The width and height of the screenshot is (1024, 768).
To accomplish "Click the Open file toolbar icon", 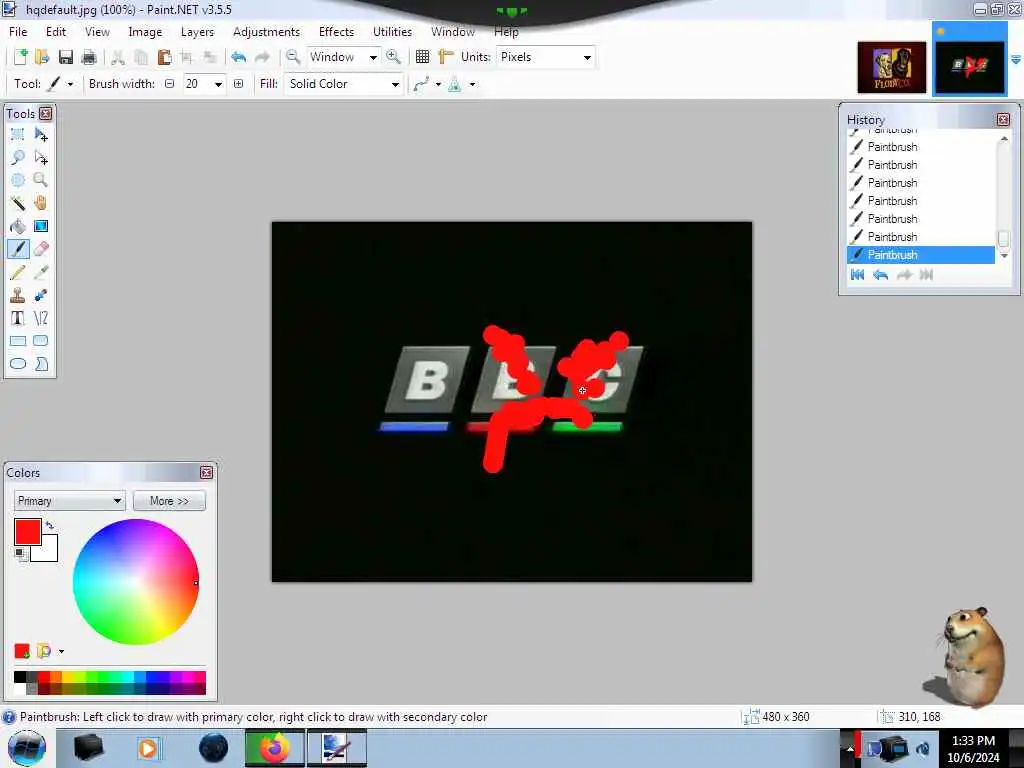I will click(42, 57).
